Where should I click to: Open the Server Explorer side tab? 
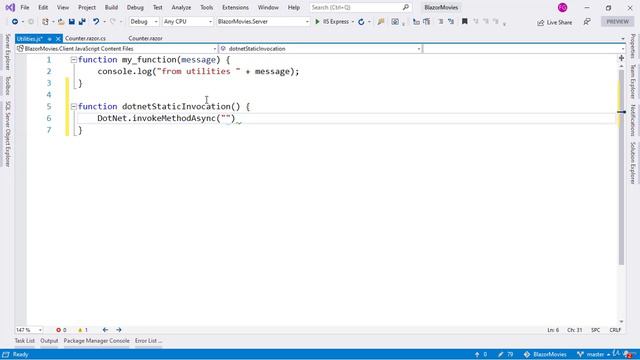(x=7, y=52)
